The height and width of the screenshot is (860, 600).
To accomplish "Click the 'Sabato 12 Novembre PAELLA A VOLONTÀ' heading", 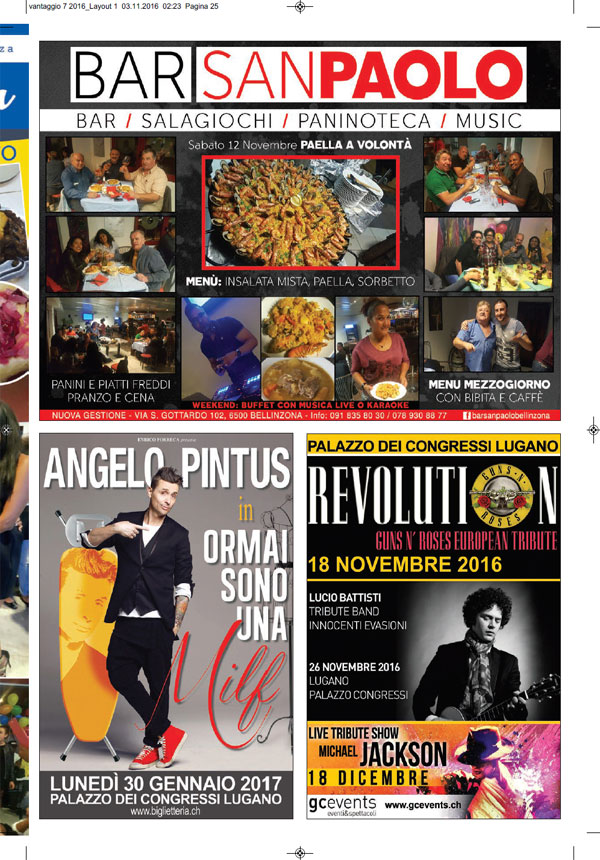I will (x=299, y=145).
